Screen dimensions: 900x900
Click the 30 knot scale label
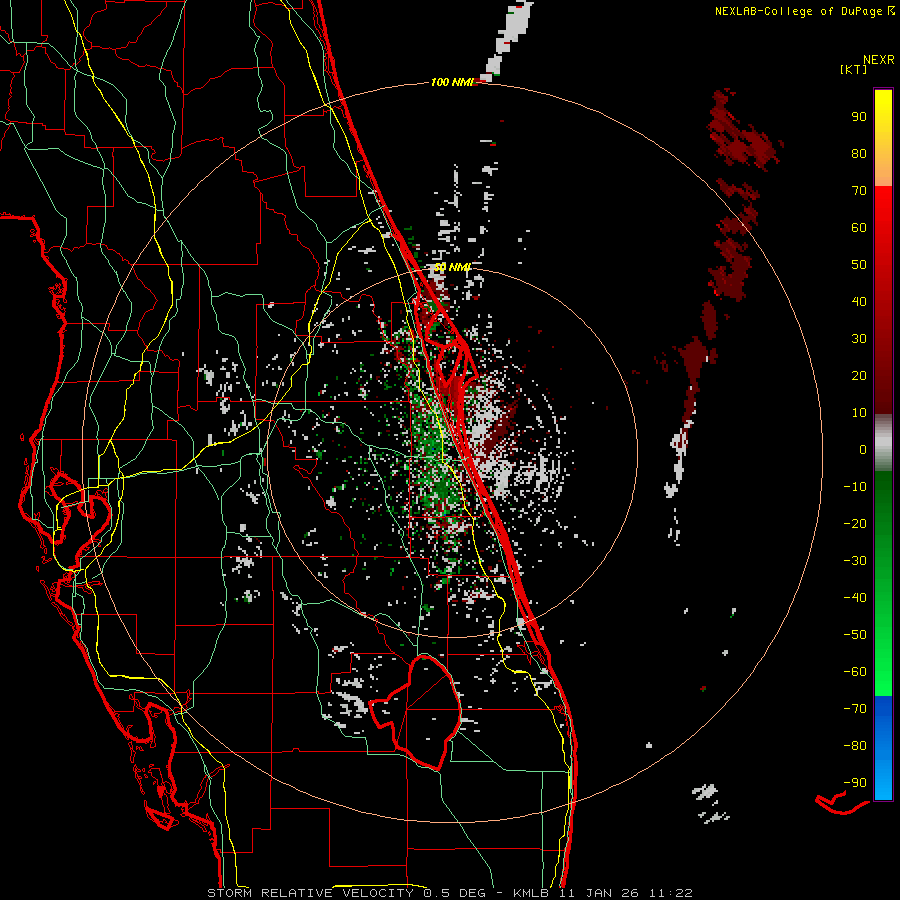pos(859,339)
